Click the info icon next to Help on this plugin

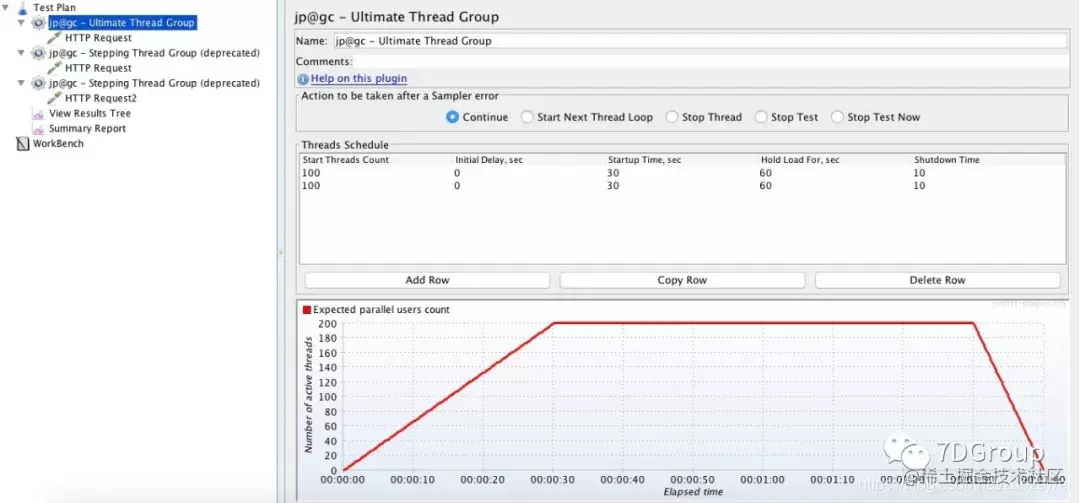click(303, 79)
